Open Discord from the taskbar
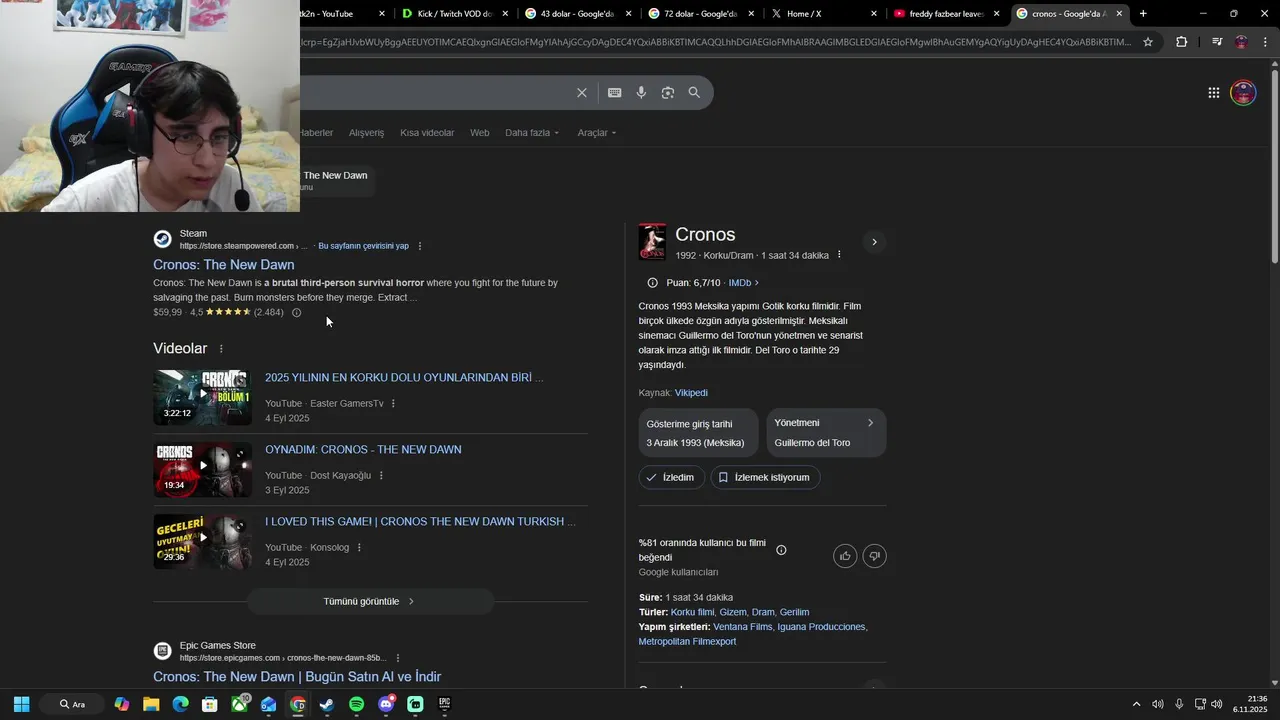This screenshot has height=720, width=1280. [x=386, y=704]
